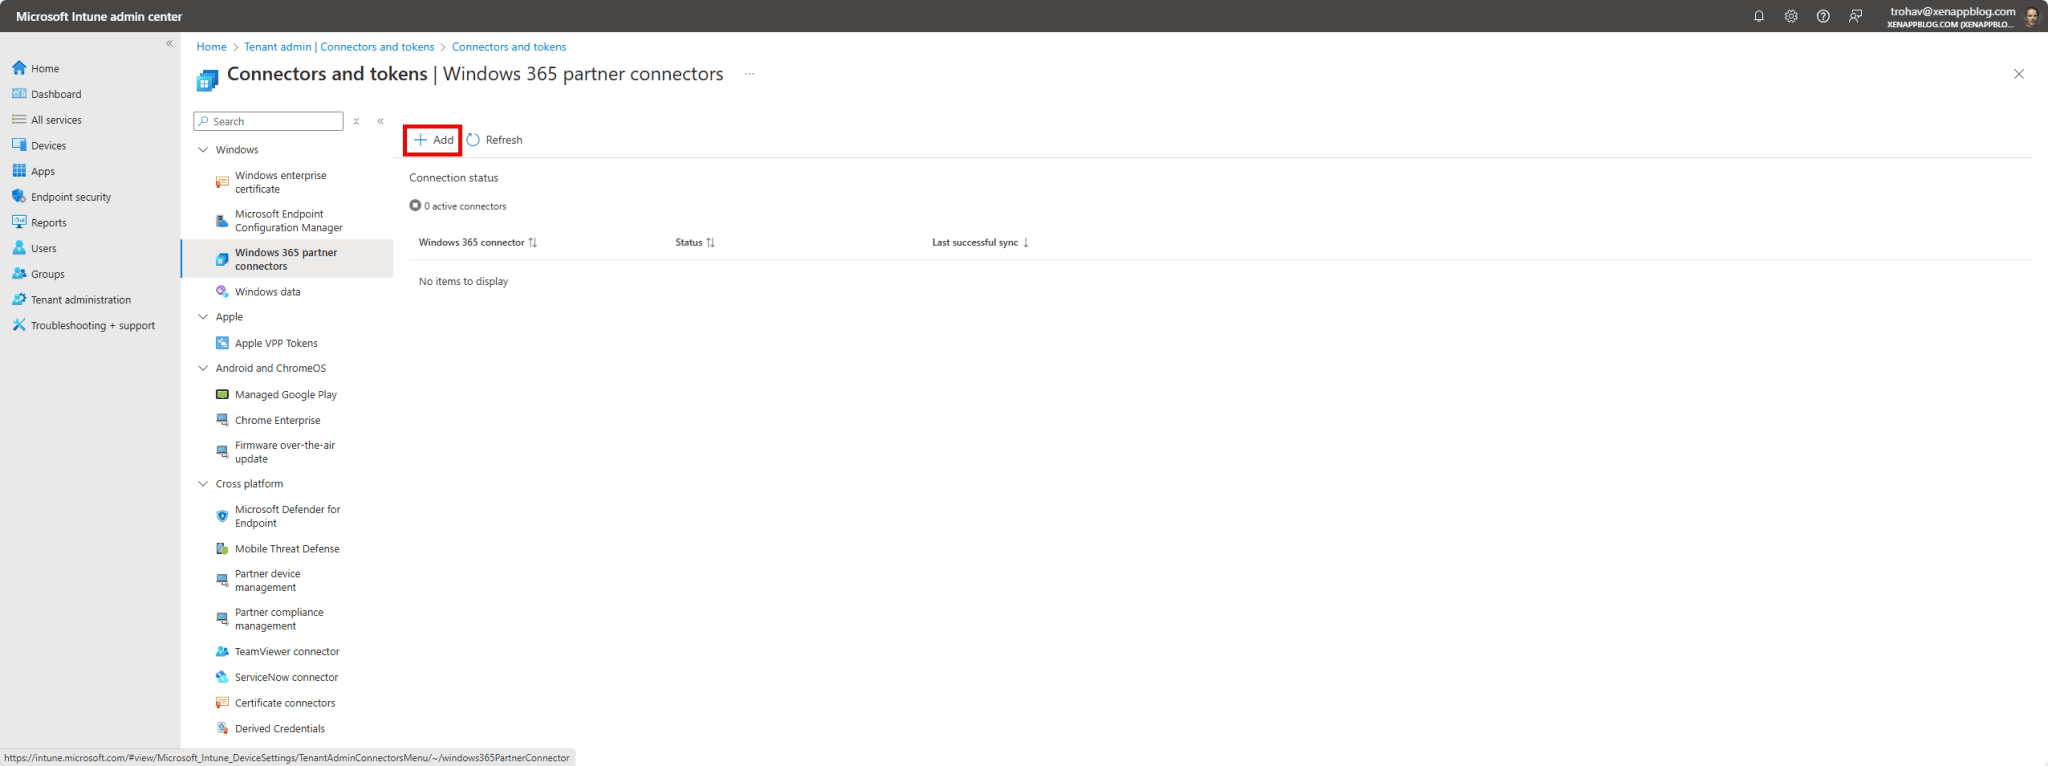Open the Devices icon in sidebar
The width and height of the screenshot is (2048, 766).
coord(19,145)
